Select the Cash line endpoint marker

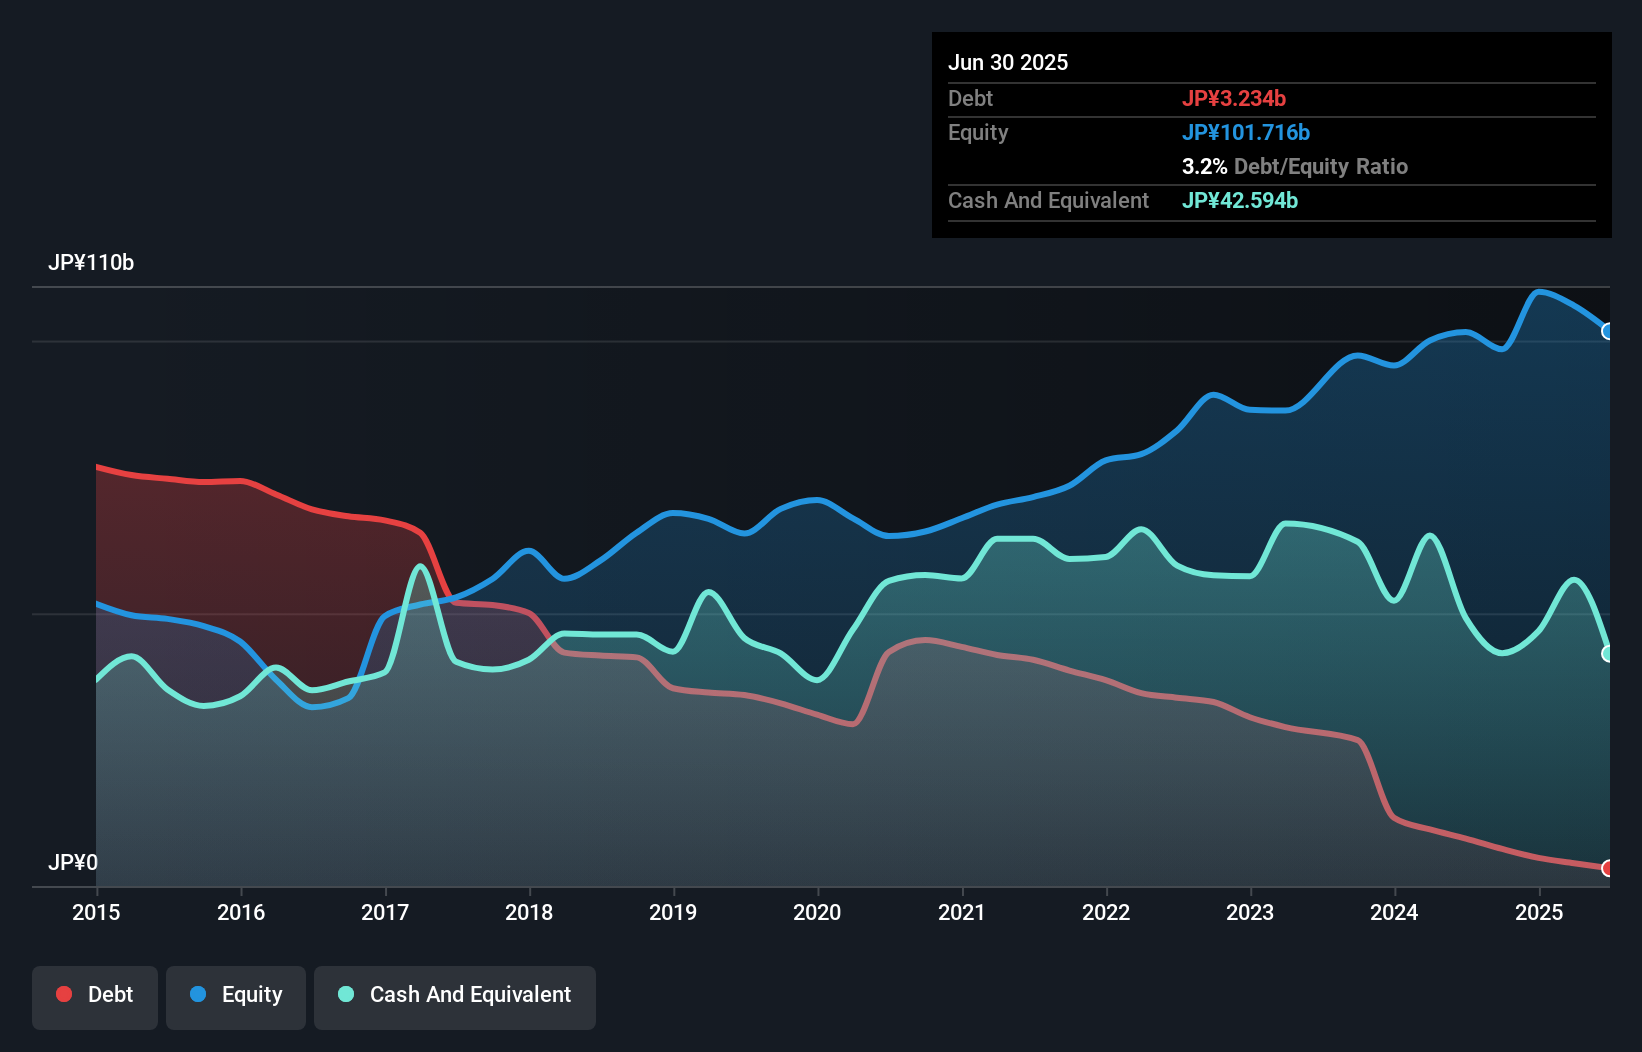(x=1607, y=654)
